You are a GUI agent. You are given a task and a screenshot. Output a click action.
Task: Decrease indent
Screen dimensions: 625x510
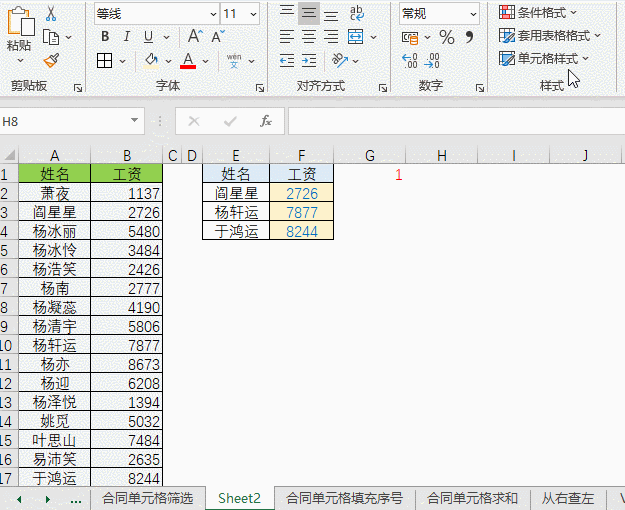[x=287, y=61]
